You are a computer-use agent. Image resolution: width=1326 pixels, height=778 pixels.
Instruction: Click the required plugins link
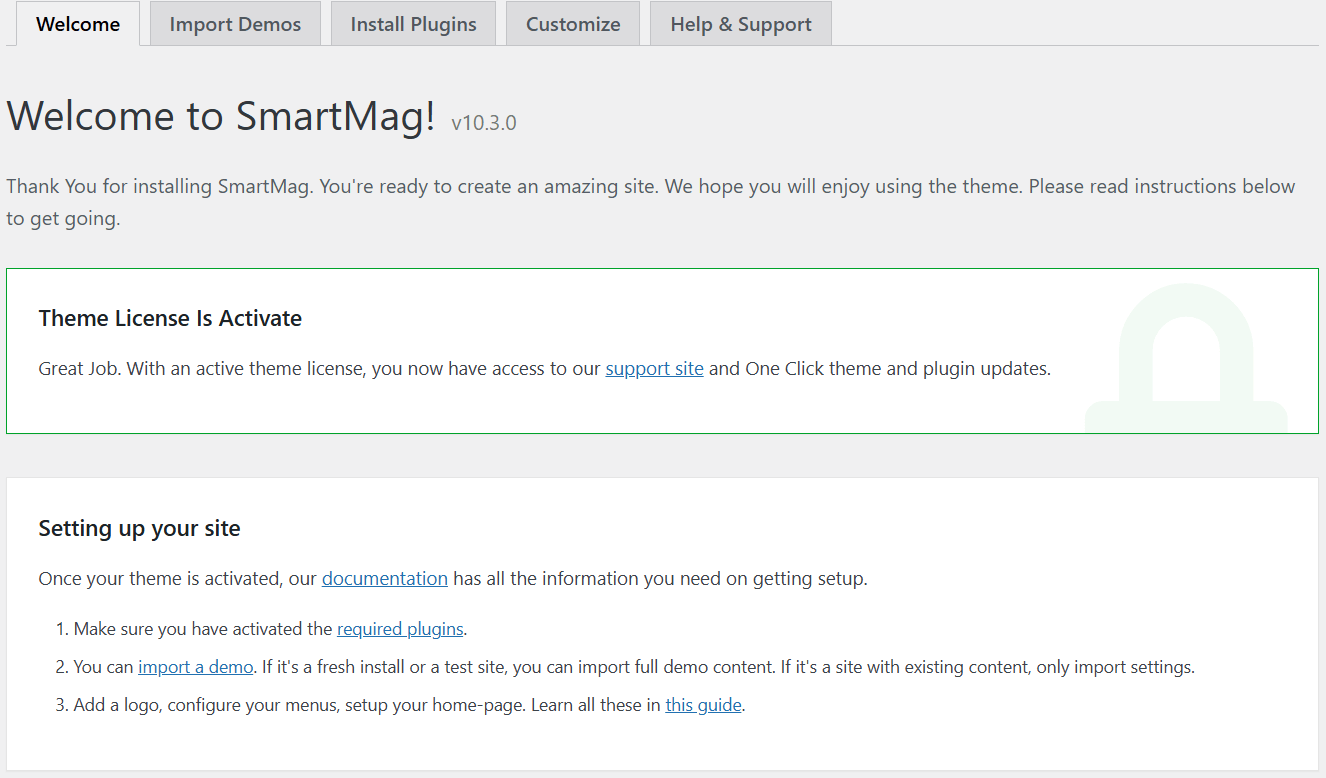click(400, 629)
